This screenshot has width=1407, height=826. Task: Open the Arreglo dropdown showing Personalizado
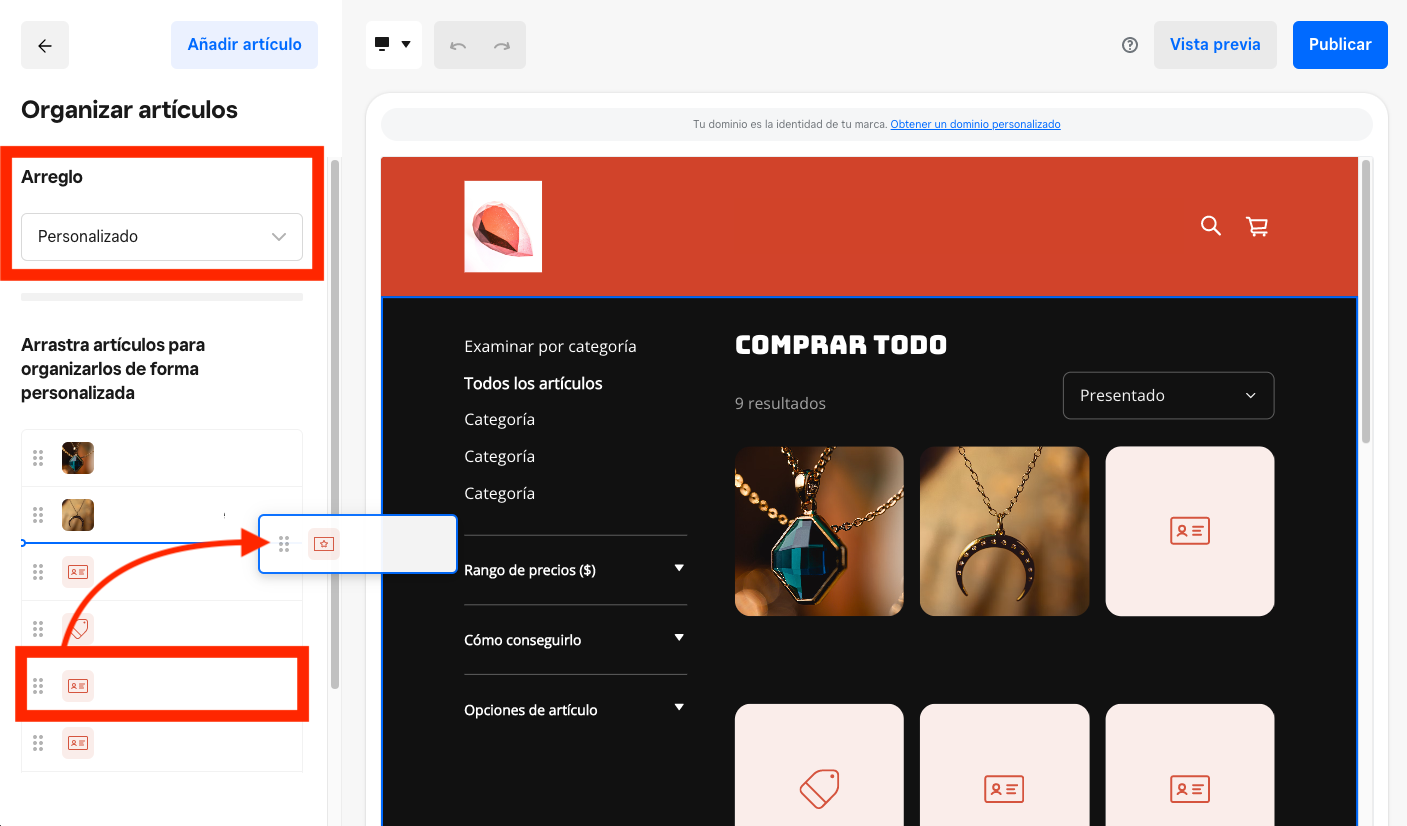(162, 237)
